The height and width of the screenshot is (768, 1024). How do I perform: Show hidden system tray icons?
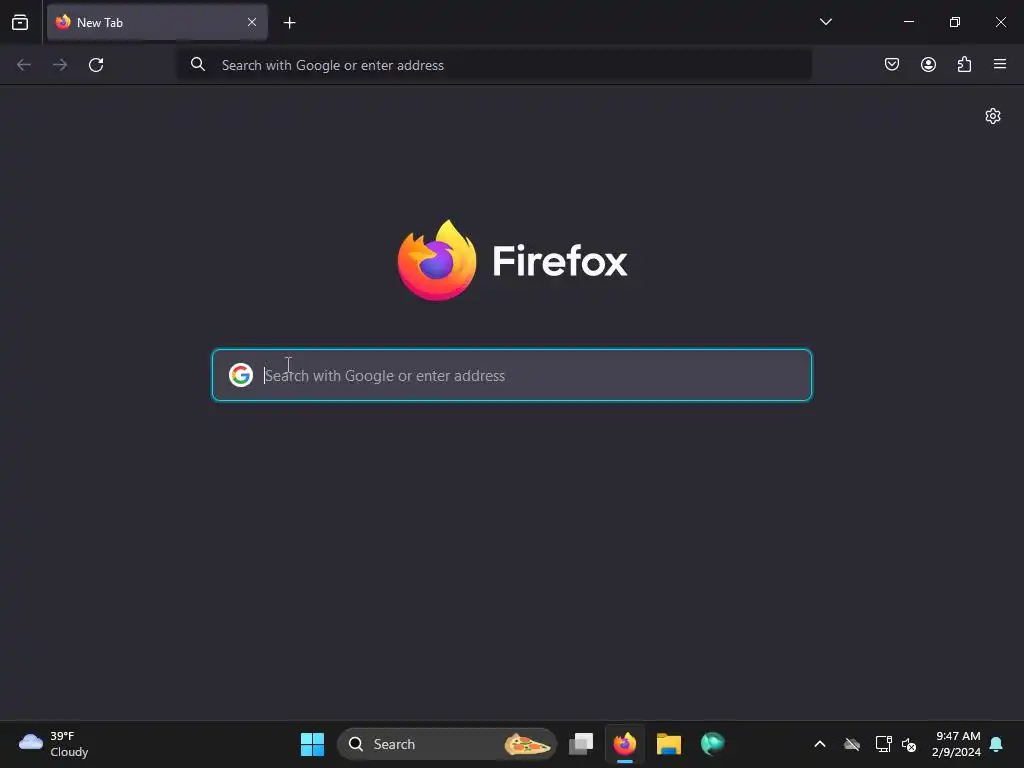pyautogui.click(x=820, y=744)
